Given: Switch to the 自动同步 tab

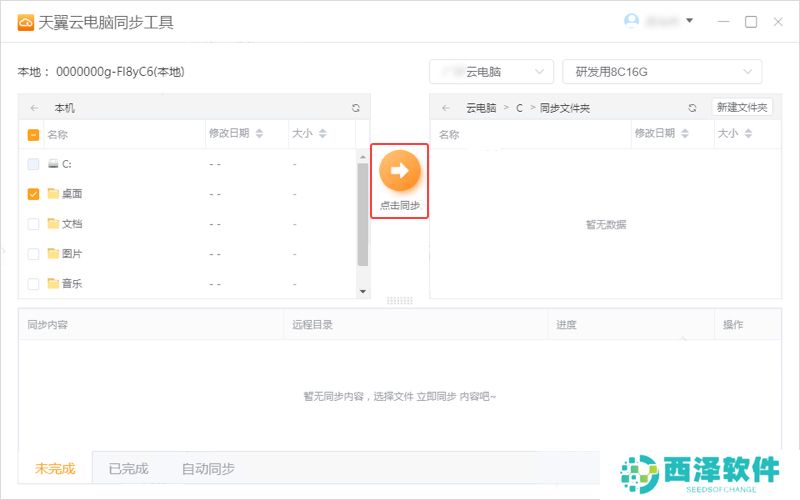Looking at the screenshot, I should (208, 468).
